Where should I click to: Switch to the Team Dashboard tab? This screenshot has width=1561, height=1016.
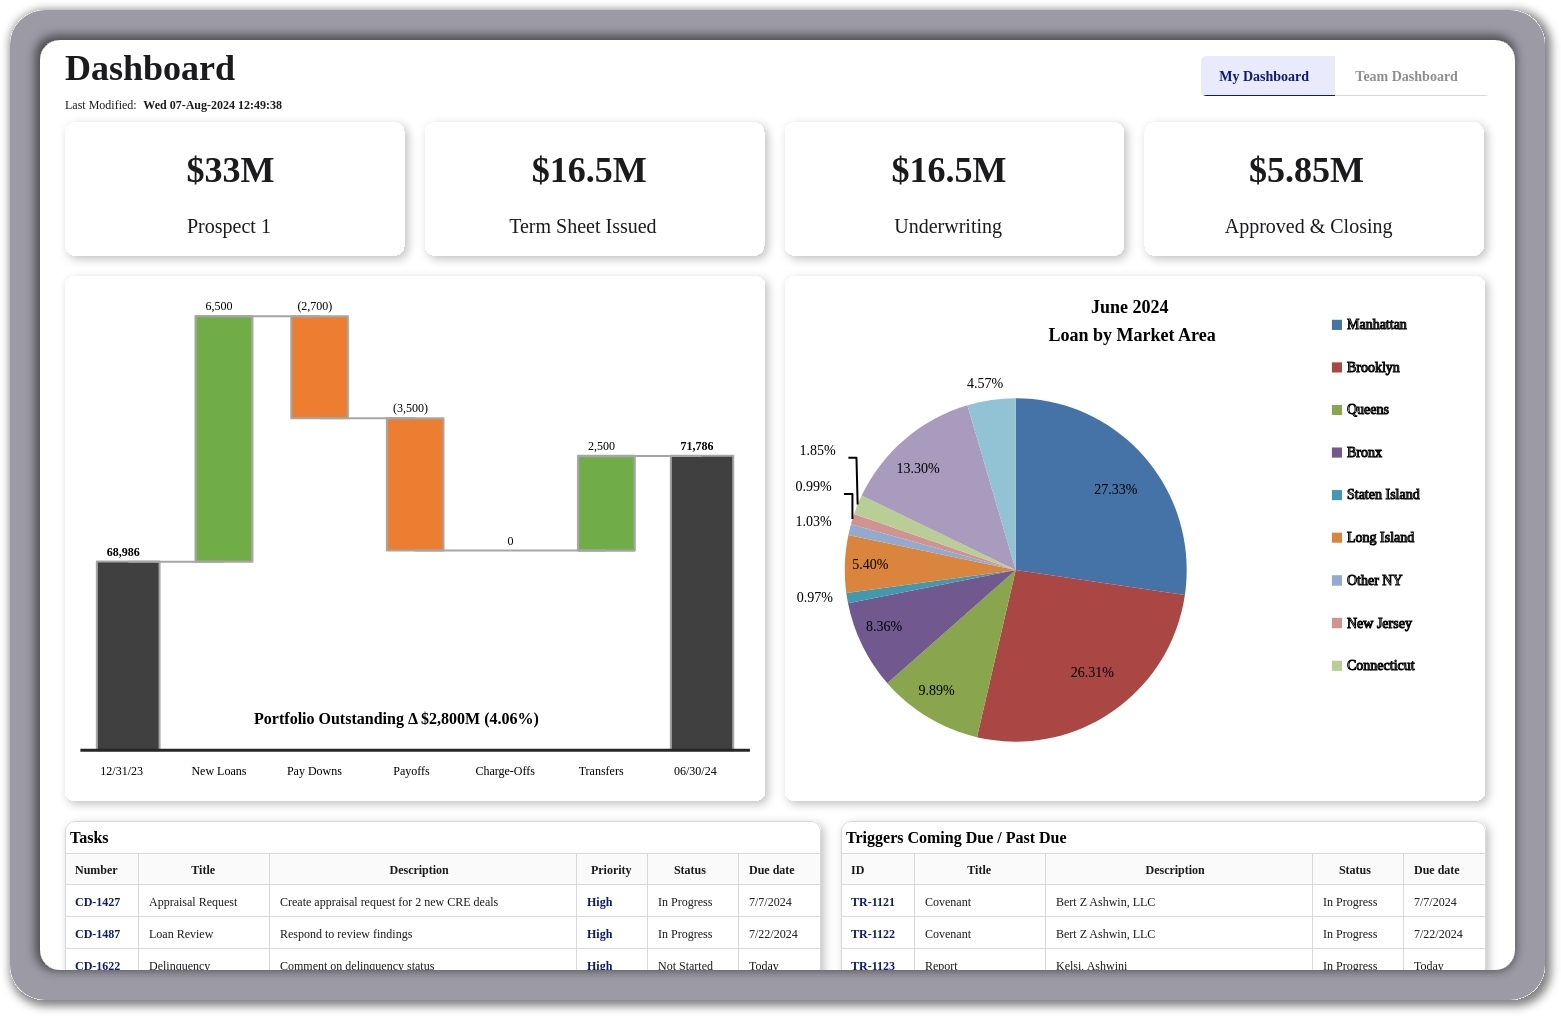click(1405, 76)
